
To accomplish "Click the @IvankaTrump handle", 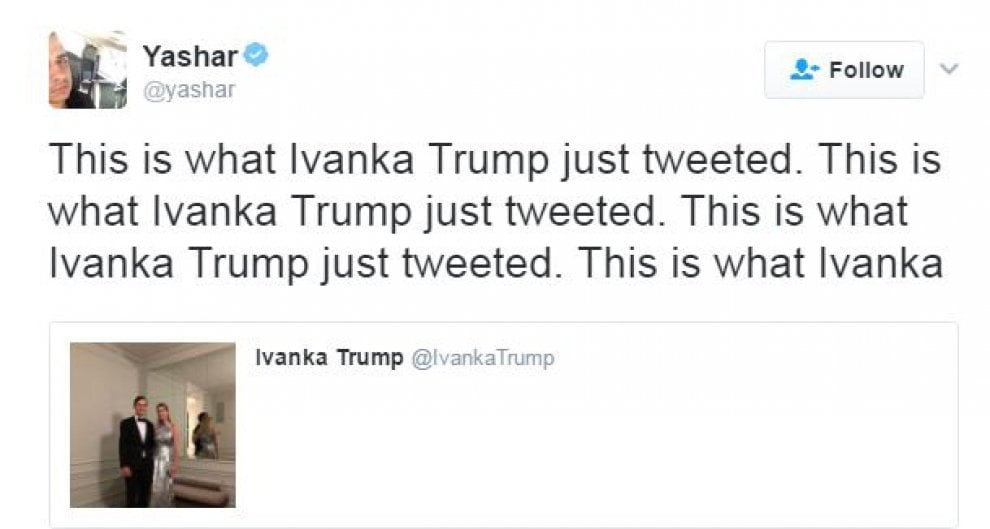I will 483,358.
